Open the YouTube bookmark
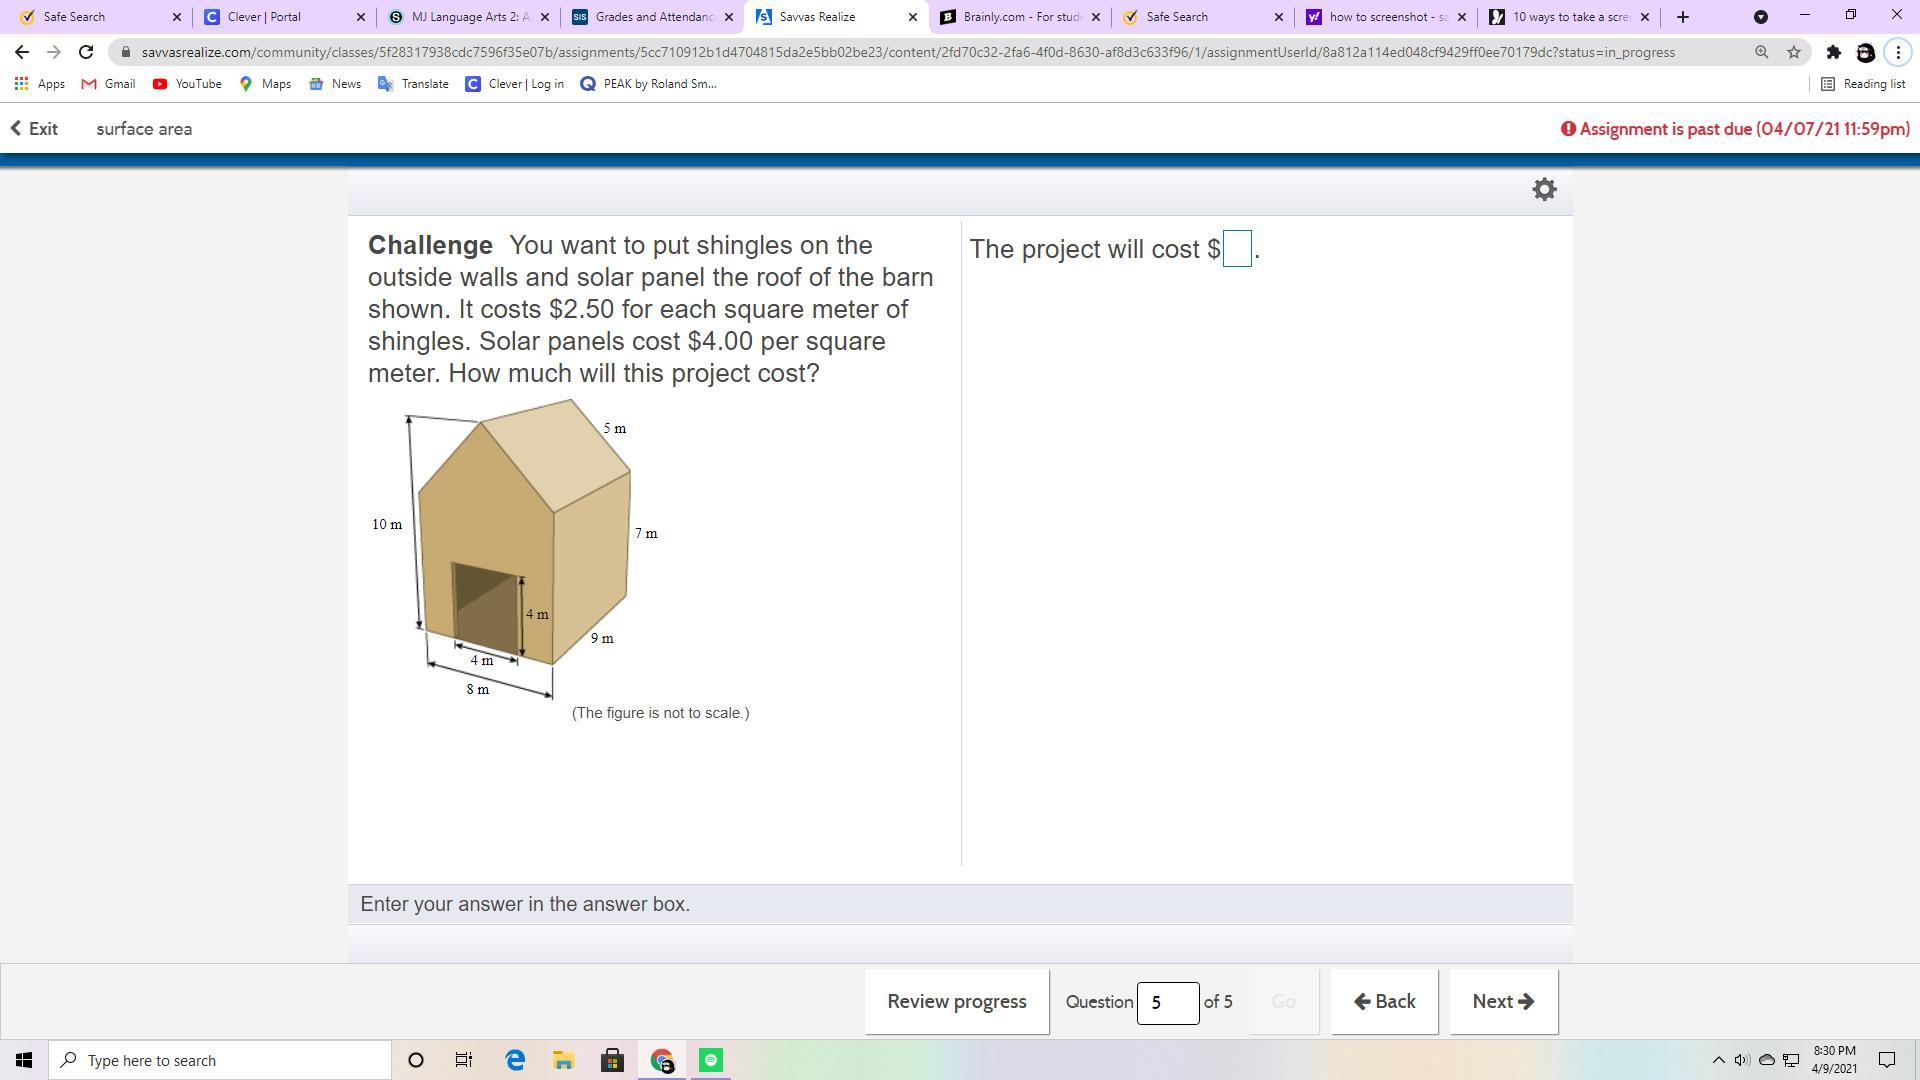The width and height of the screenshot is (1920, 1080). click(187, 84)
